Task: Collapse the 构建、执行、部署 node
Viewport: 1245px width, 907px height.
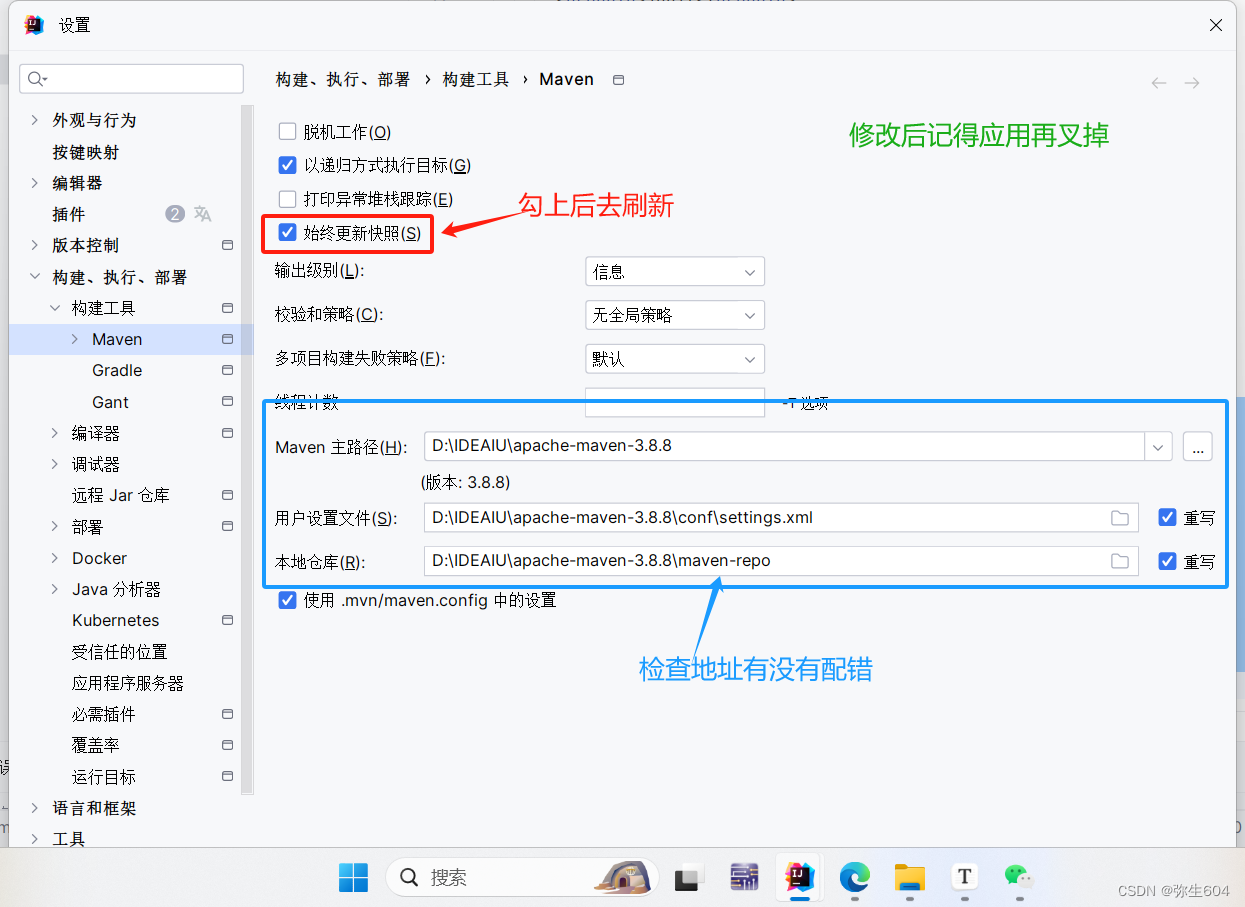Action: [x=35, y=277]
